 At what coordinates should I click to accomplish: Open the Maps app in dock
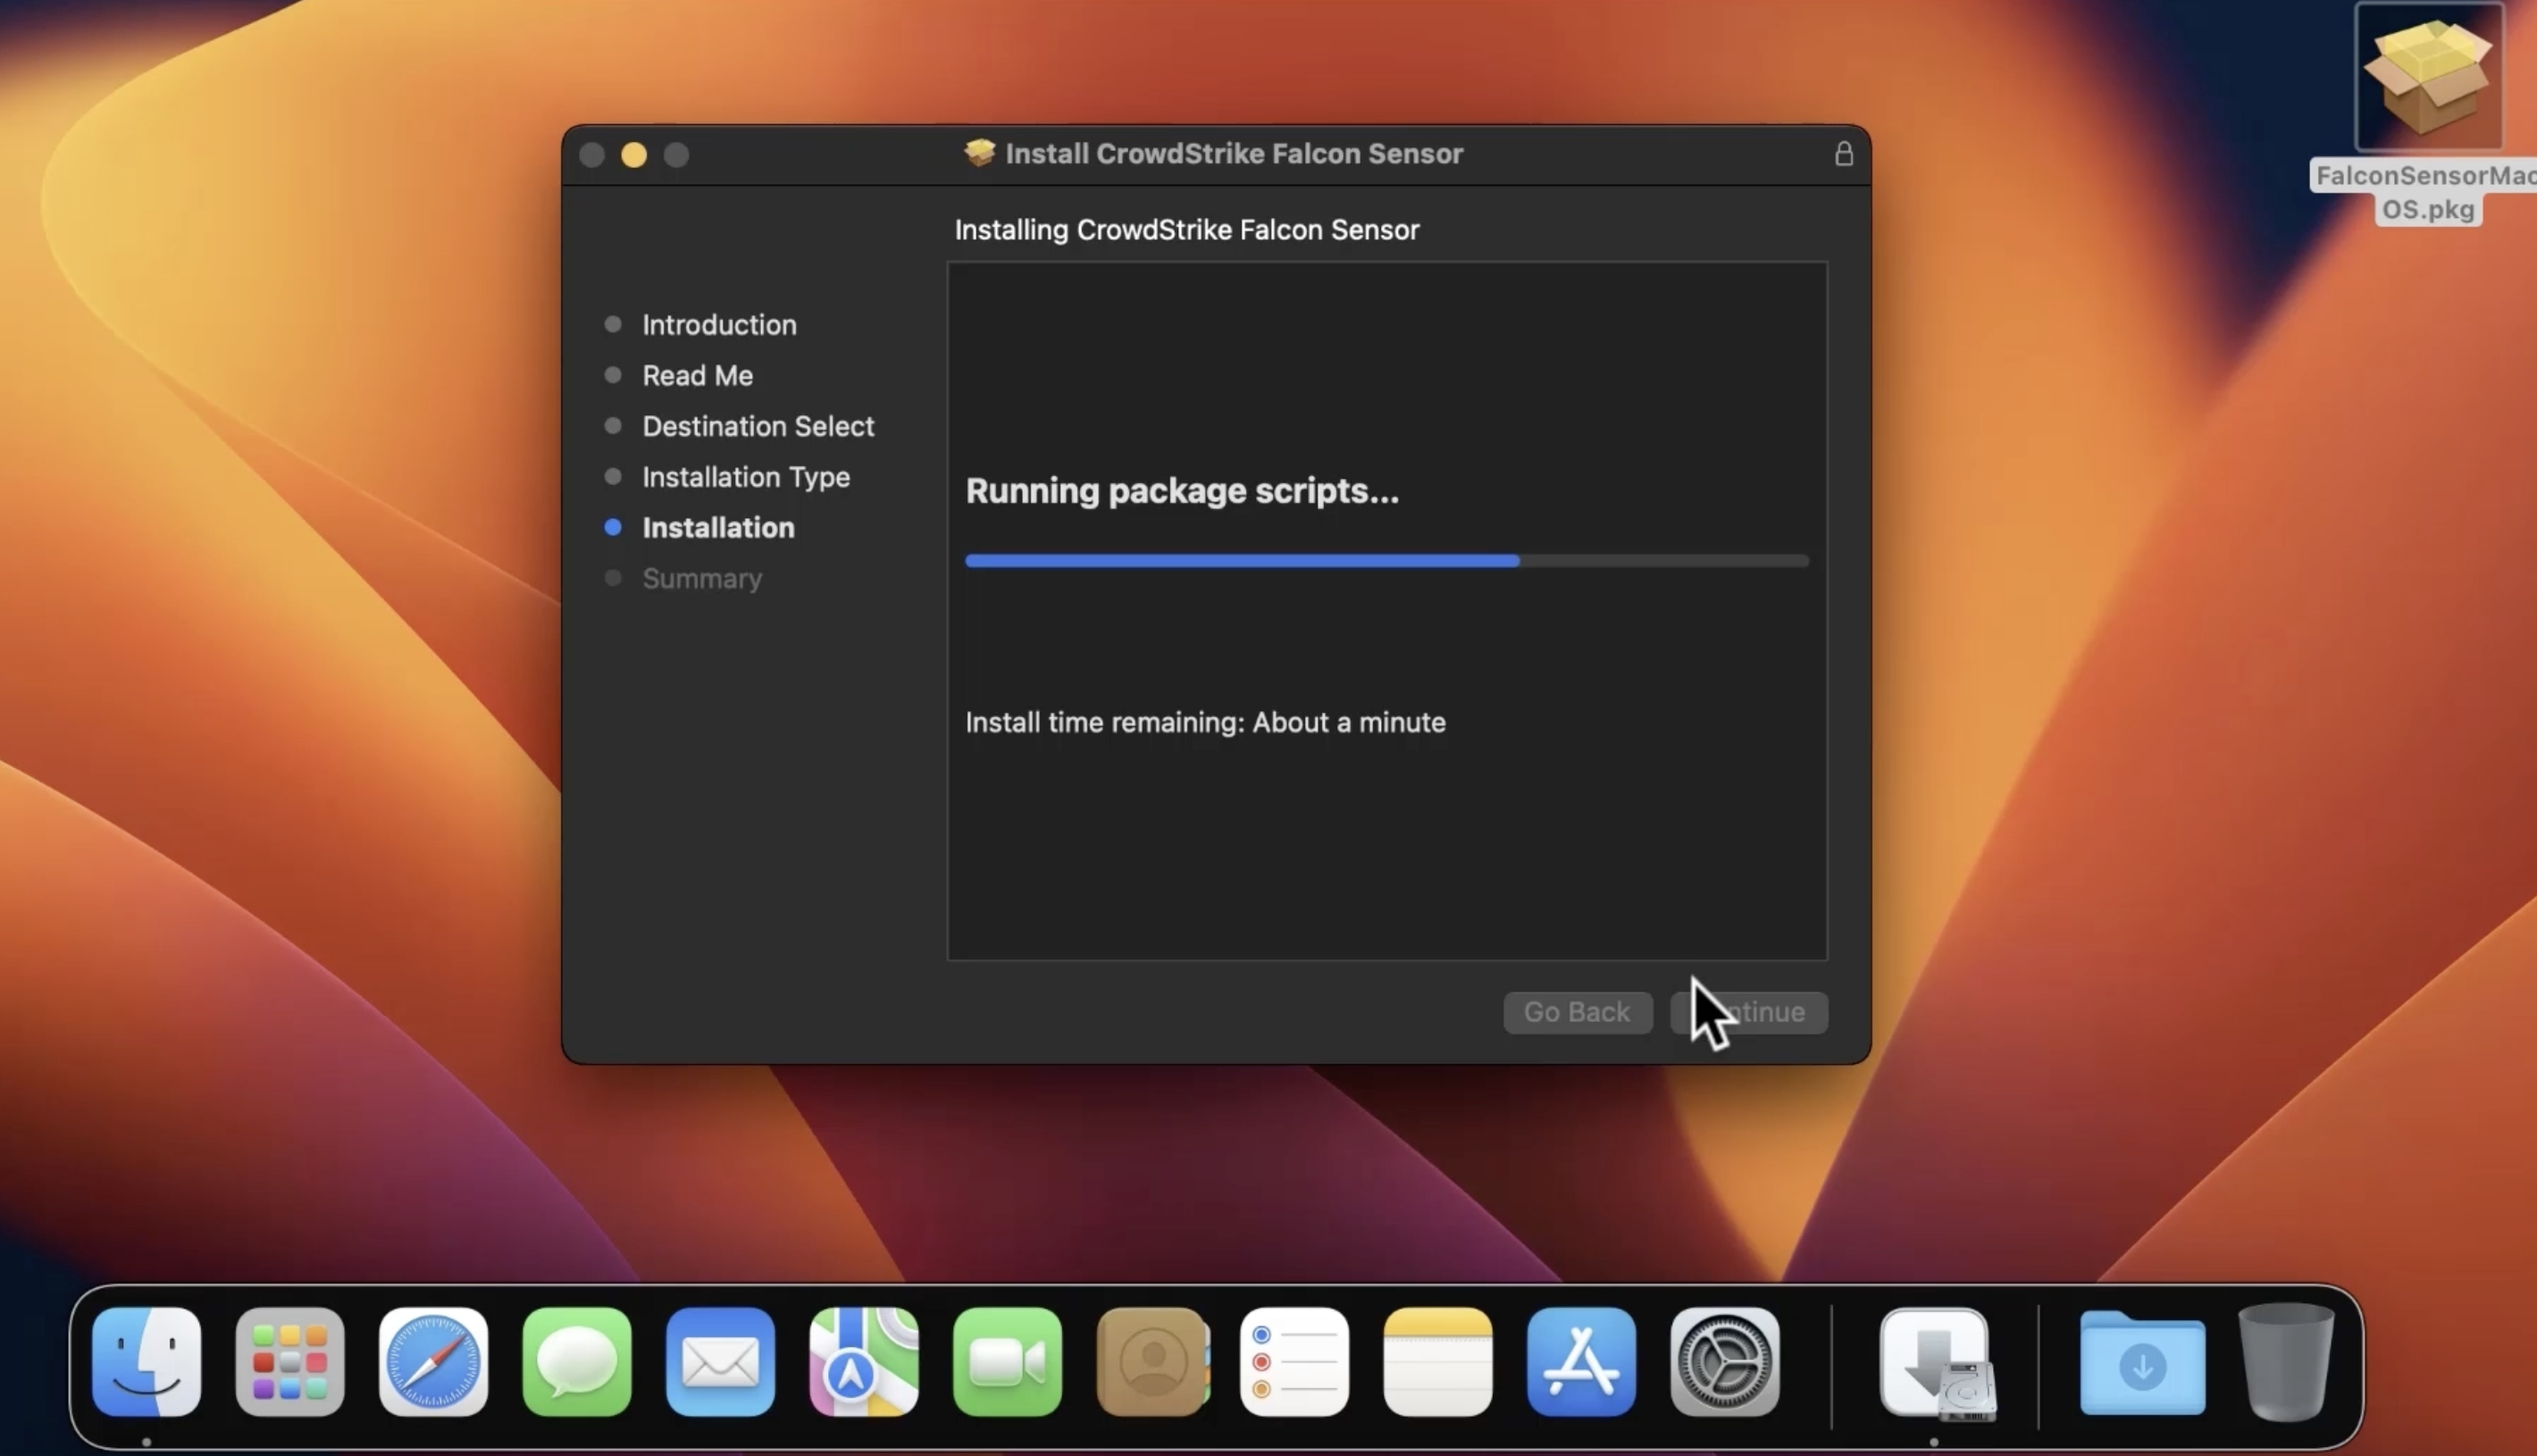click(864, 1361)
